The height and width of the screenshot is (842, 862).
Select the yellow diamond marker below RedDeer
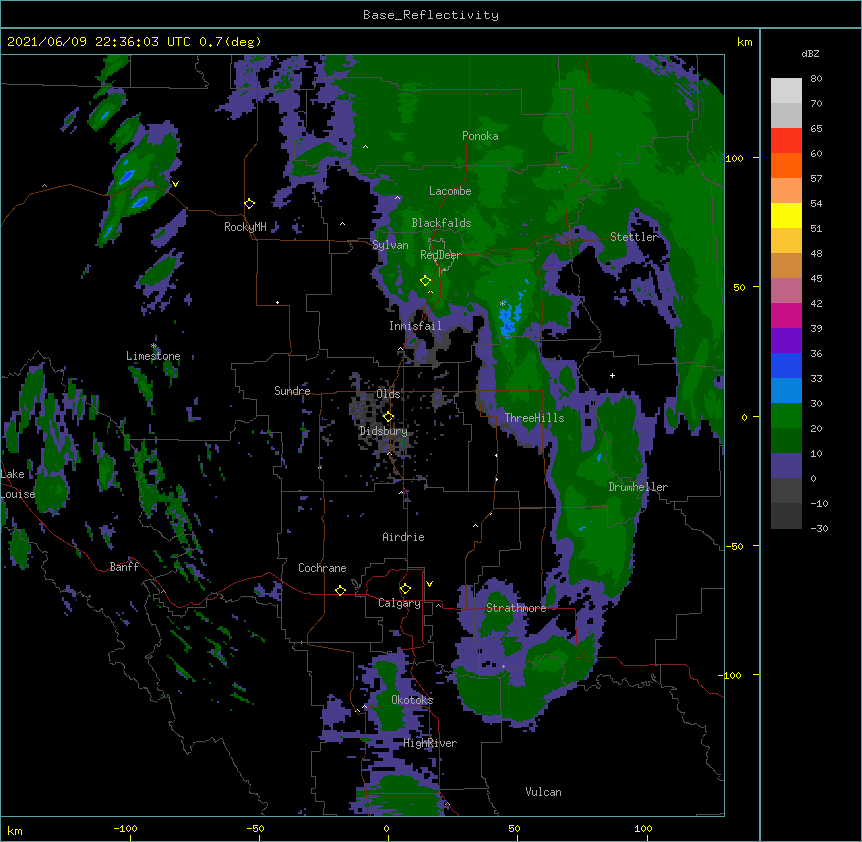(x=425, y=281)
